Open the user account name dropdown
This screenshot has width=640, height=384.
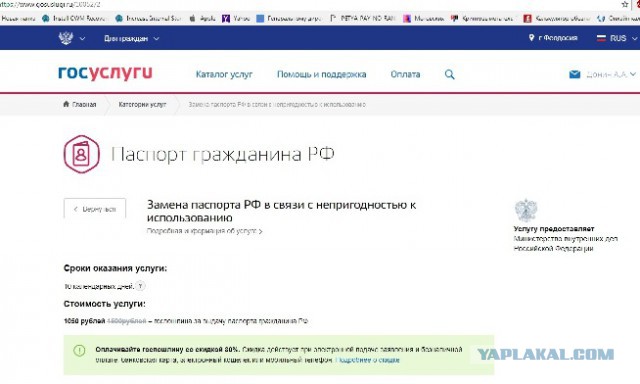pyautogui.click(x=611, y=74)
